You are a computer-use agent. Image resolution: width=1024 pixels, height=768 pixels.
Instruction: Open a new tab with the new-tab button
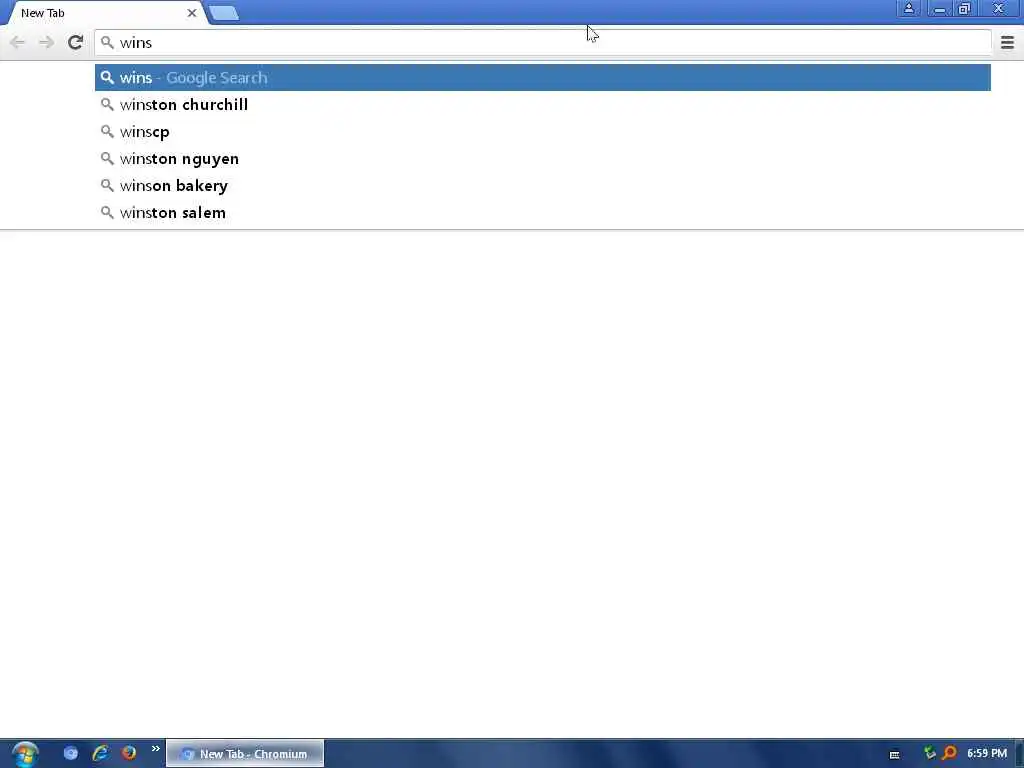(225, 13)
